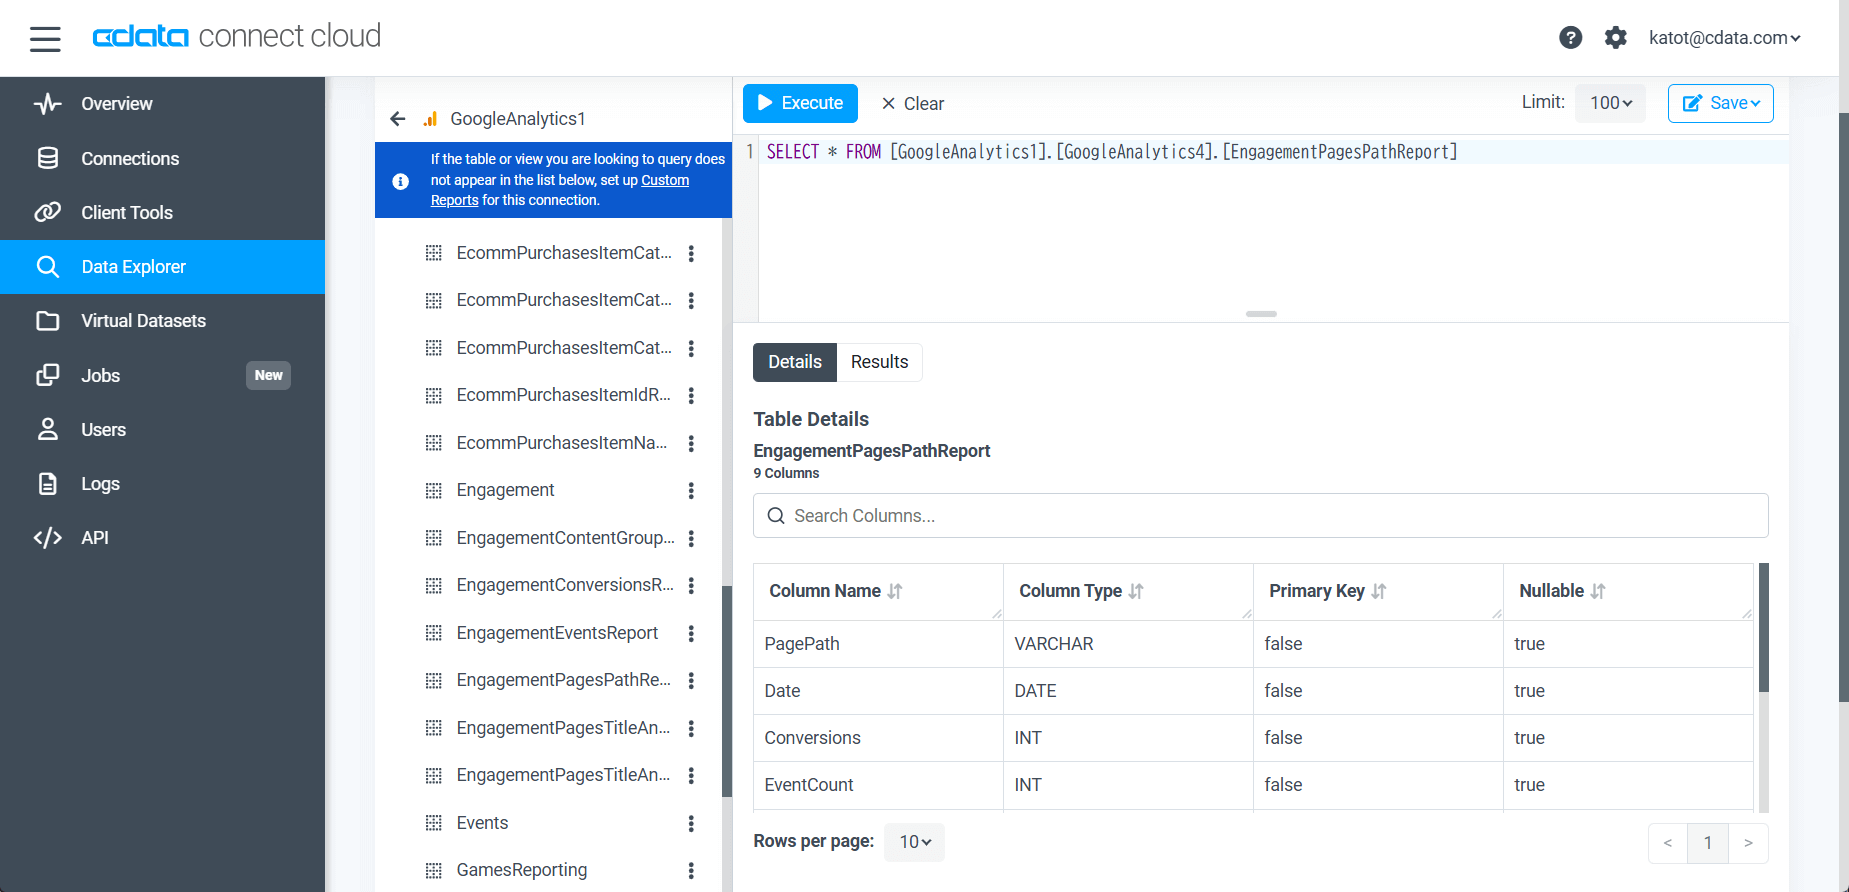Open options menu for Engagement table

(691, 491)
